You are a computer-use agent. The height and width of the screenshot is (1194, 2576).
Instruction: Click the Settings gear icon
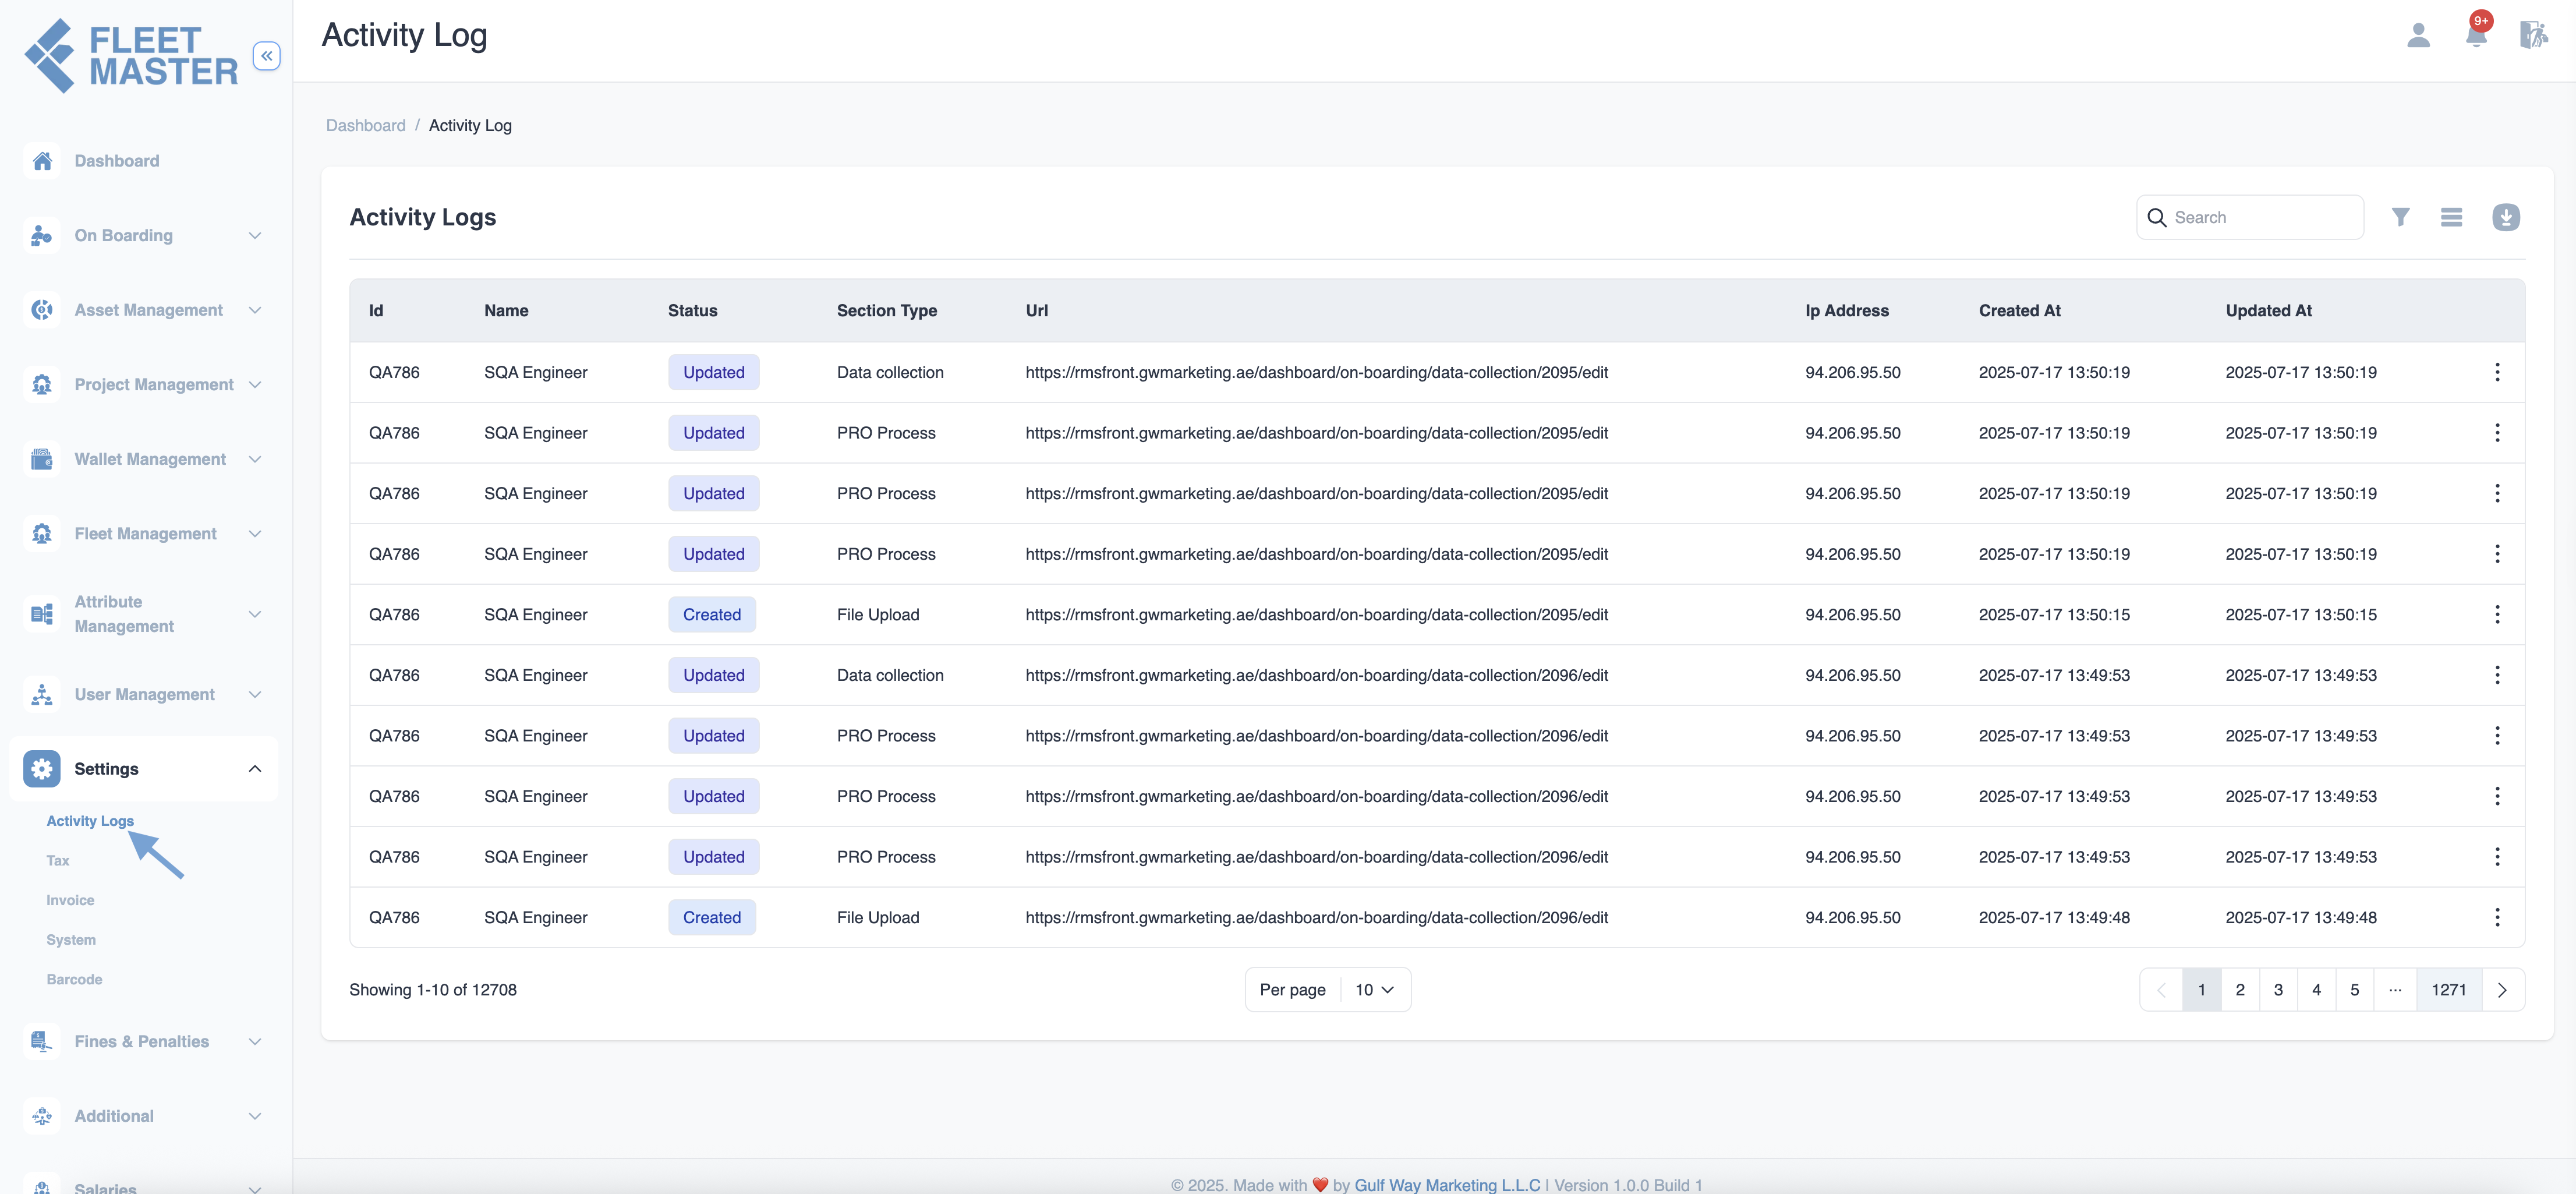pyautogui.click(x=42, y=769)
